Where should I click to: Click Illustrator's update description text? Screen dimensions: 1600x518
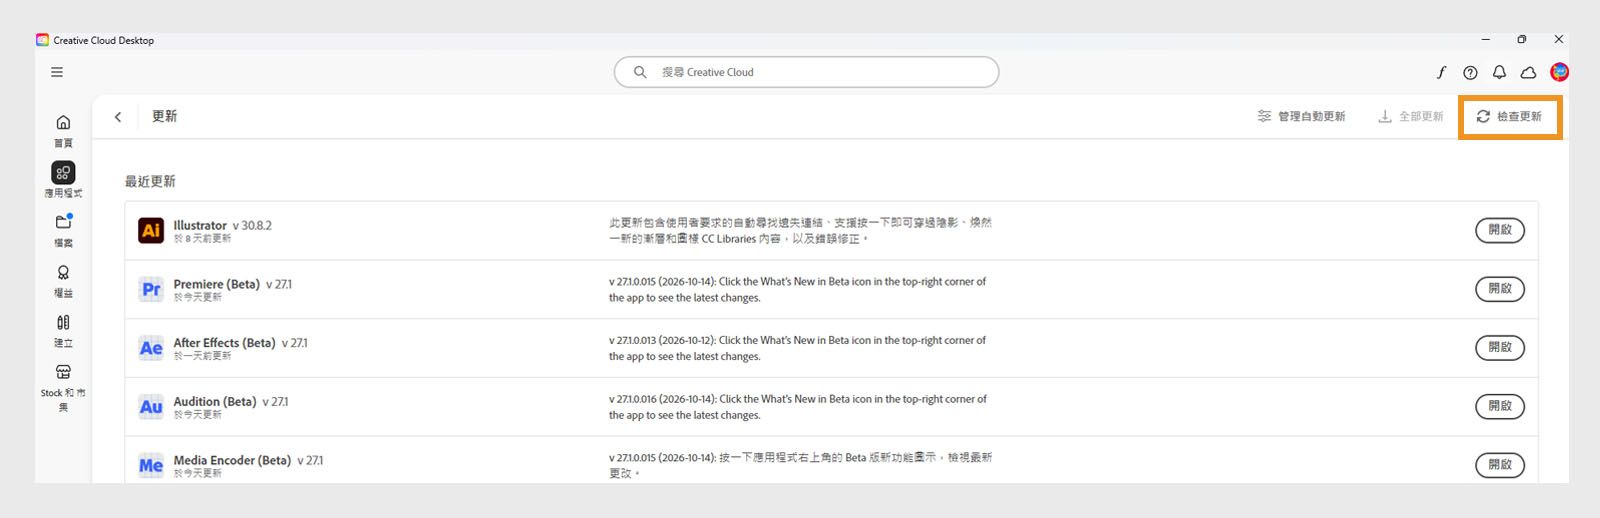pyautogui.click(x=800, y=230)
